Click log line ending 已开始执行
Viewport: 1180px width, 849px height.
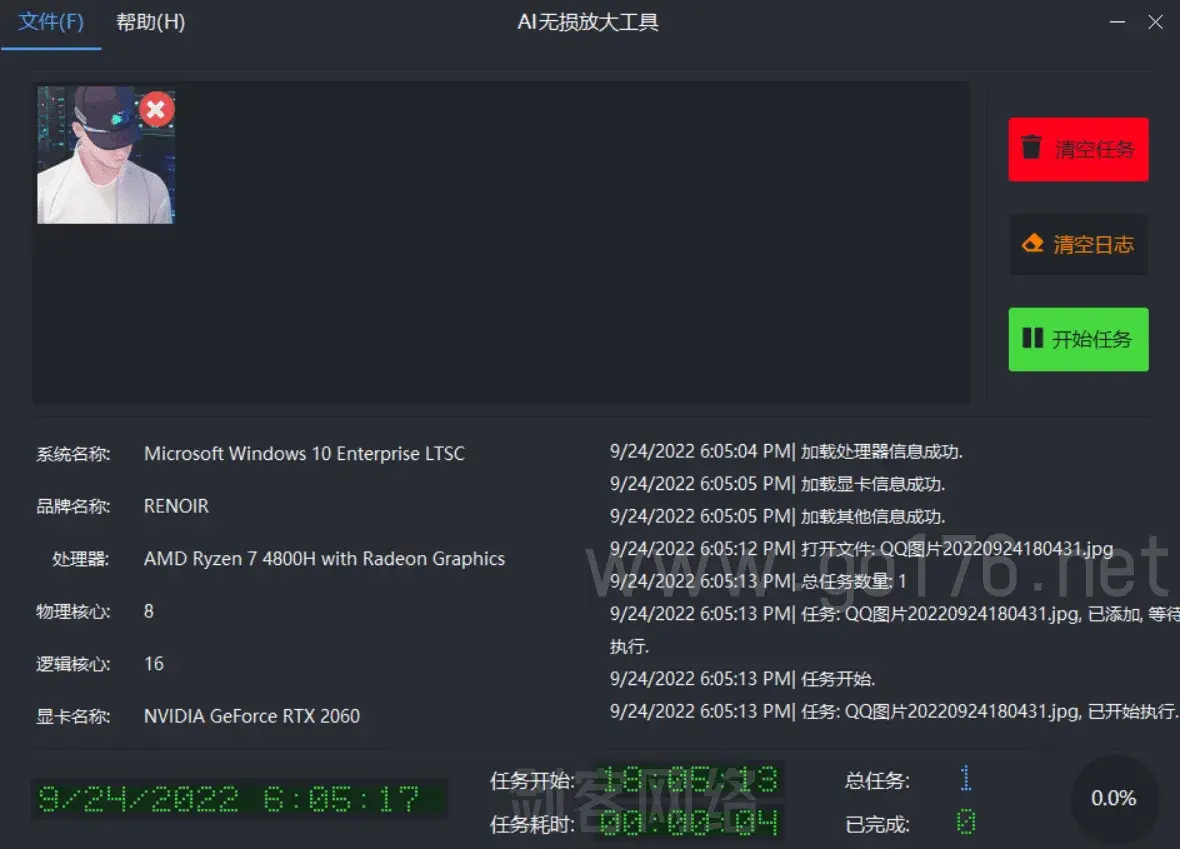[894, 711]
